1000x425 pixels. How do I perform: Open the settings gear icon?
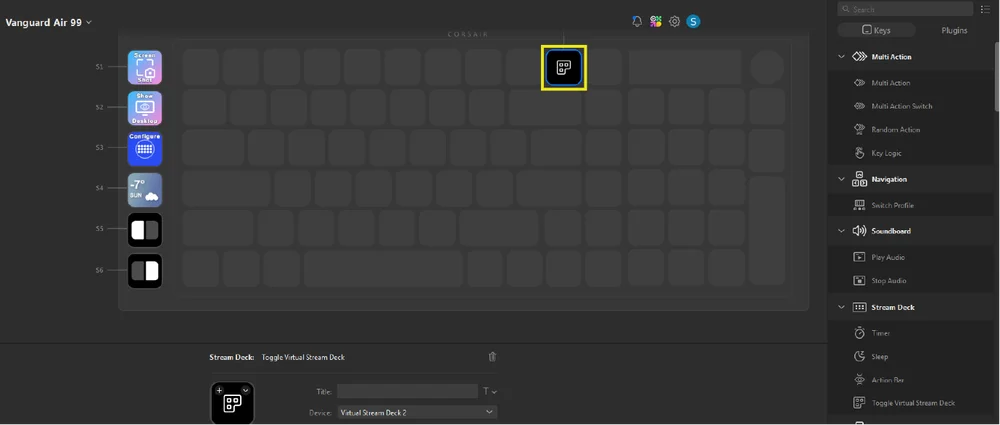click(675, 21)
